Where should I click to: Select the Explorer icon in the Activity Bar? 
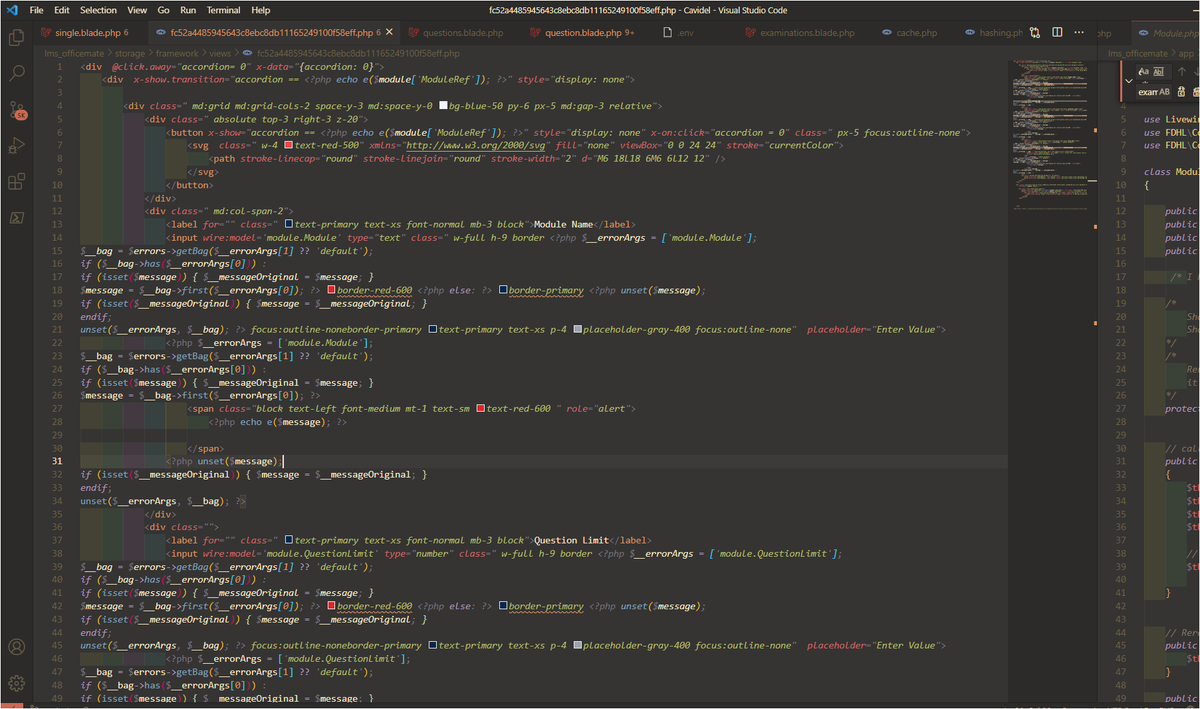tap(14, 37)
